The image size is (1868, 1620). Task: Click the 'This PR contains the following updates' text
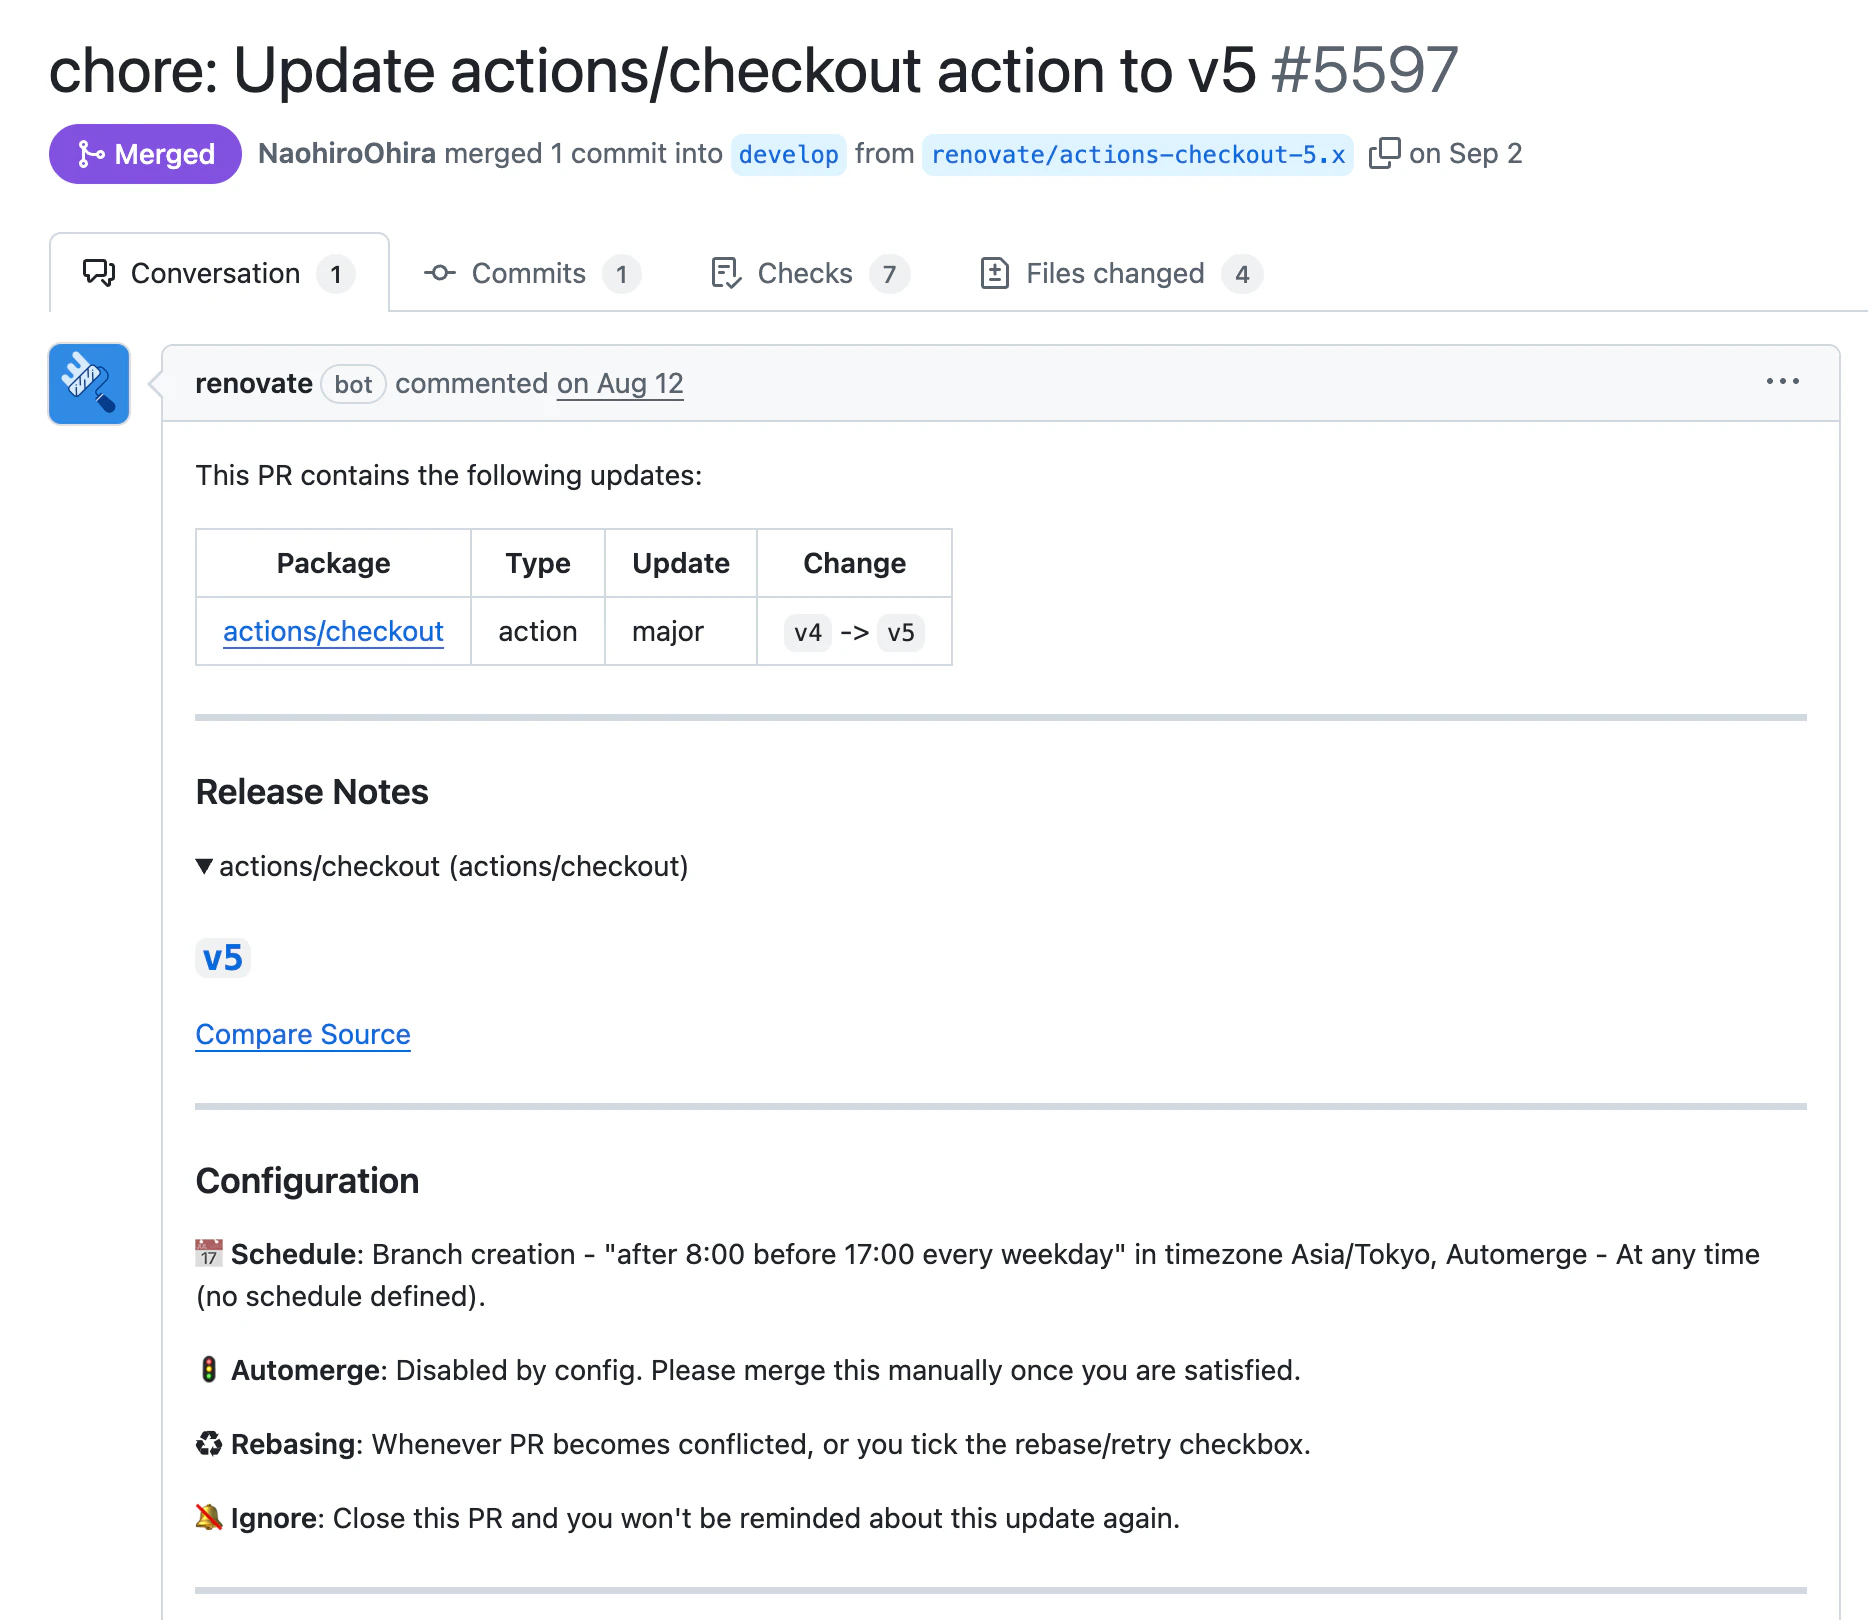(x=449, y=475)
